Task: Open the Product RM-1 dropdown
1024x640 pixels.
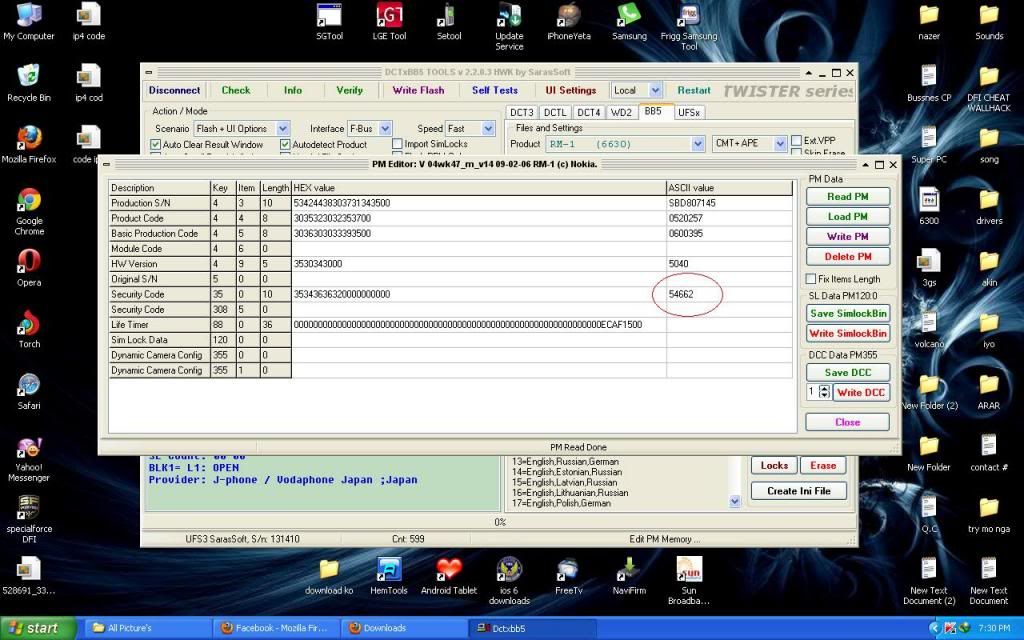Action: tap(698, 144)
